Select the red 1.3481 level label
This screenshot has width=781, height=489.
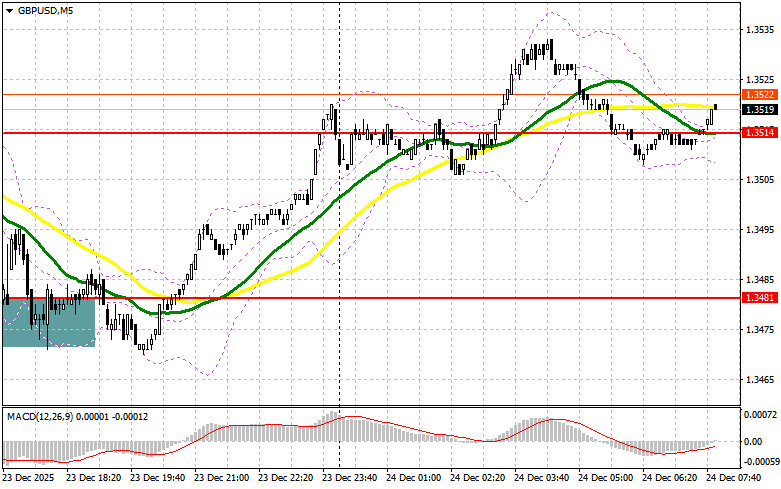click(x=760, y=298)
